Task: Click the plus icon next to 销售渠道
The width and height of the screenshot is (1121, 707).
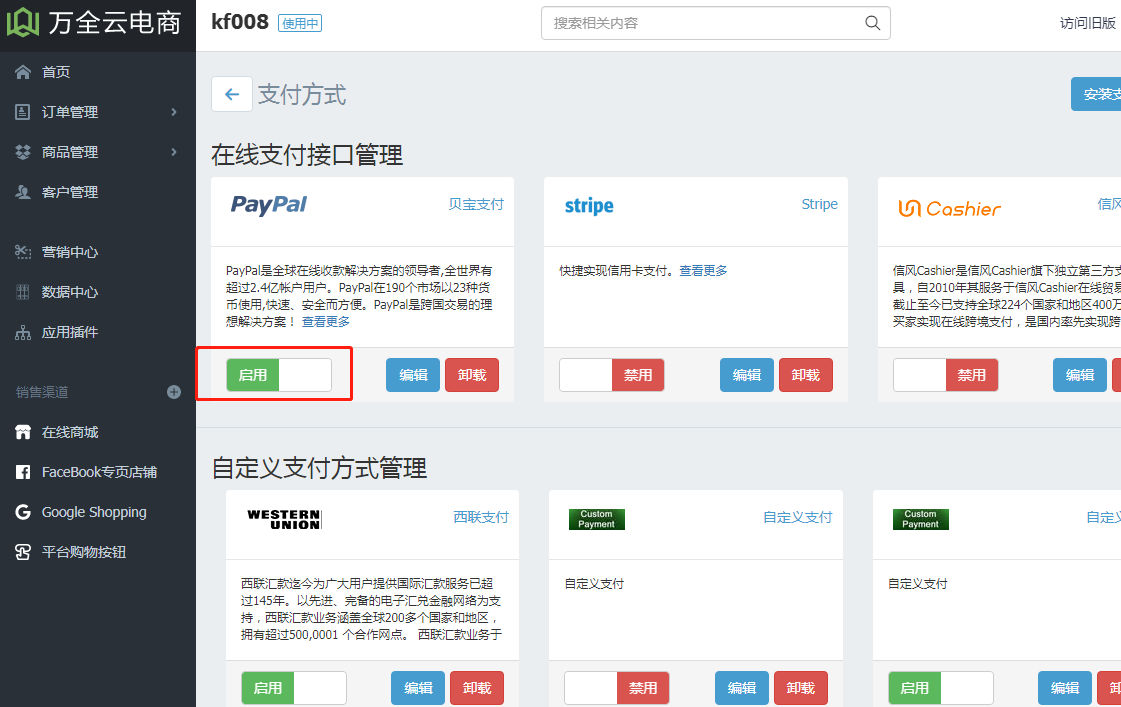Action: pyautogui.click(x=173, y=392)
